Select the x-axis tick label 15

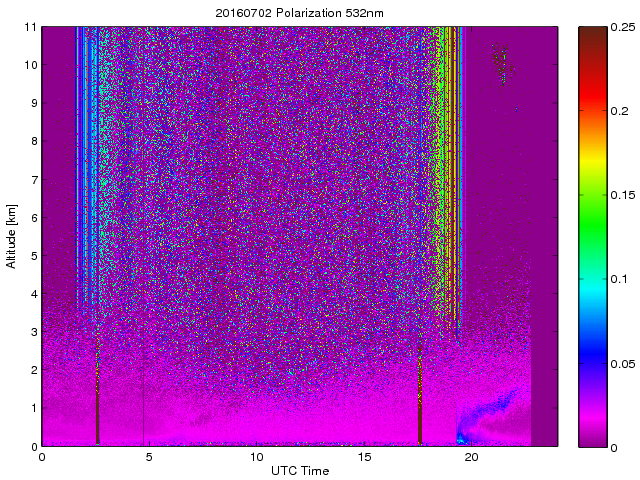pos(364,456)
